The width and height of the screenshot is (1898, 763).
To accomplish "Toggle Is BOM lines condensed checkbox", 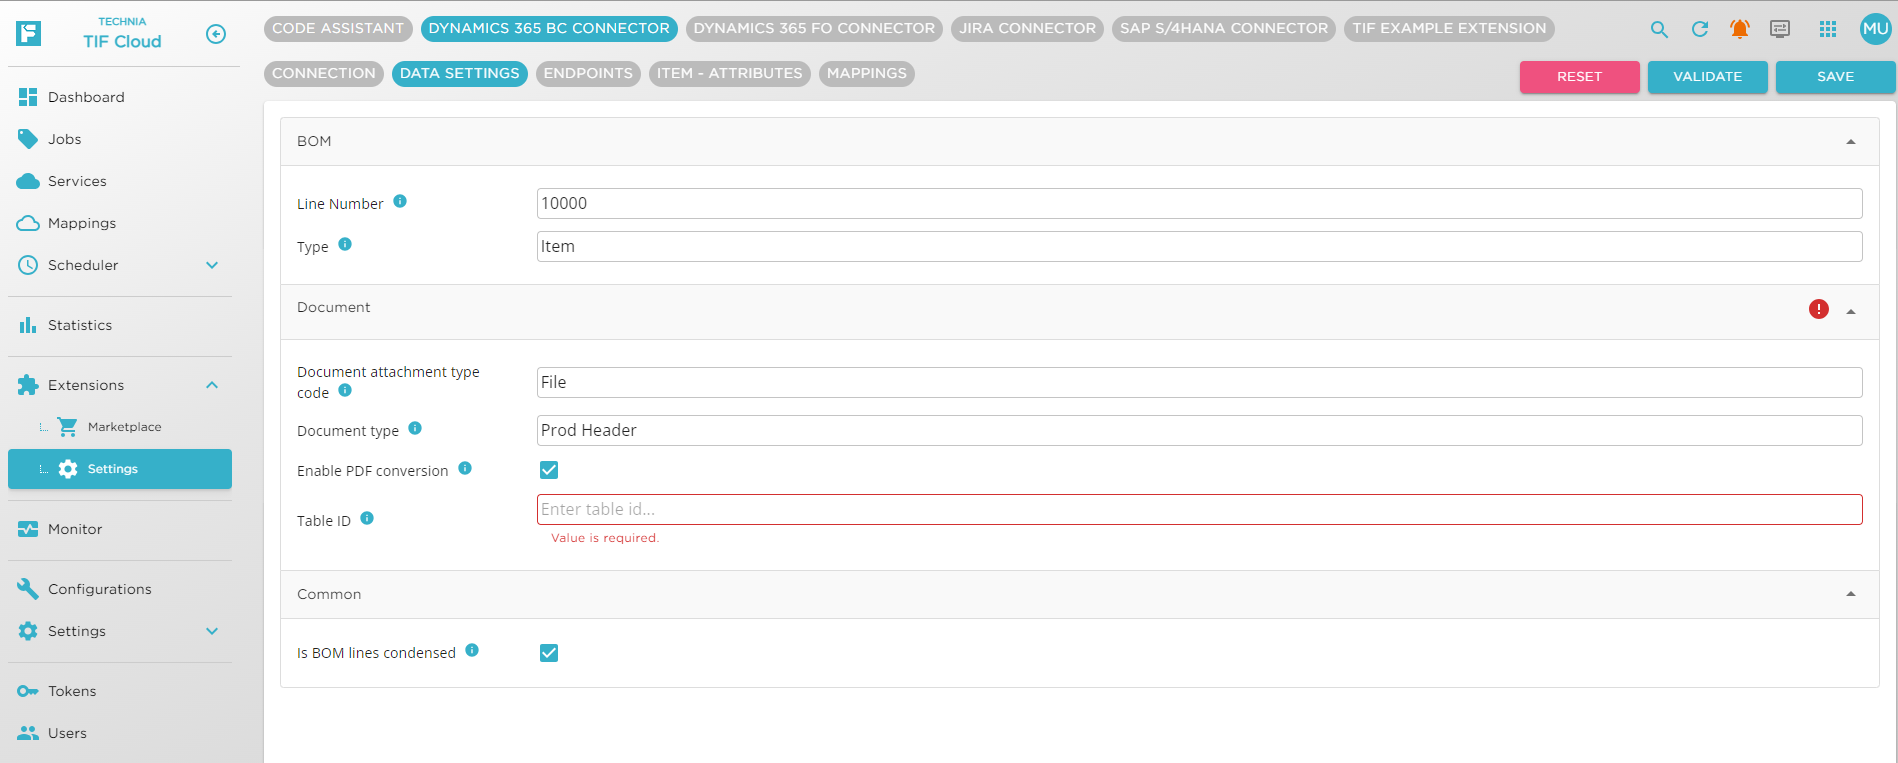I will click(549, 653).
